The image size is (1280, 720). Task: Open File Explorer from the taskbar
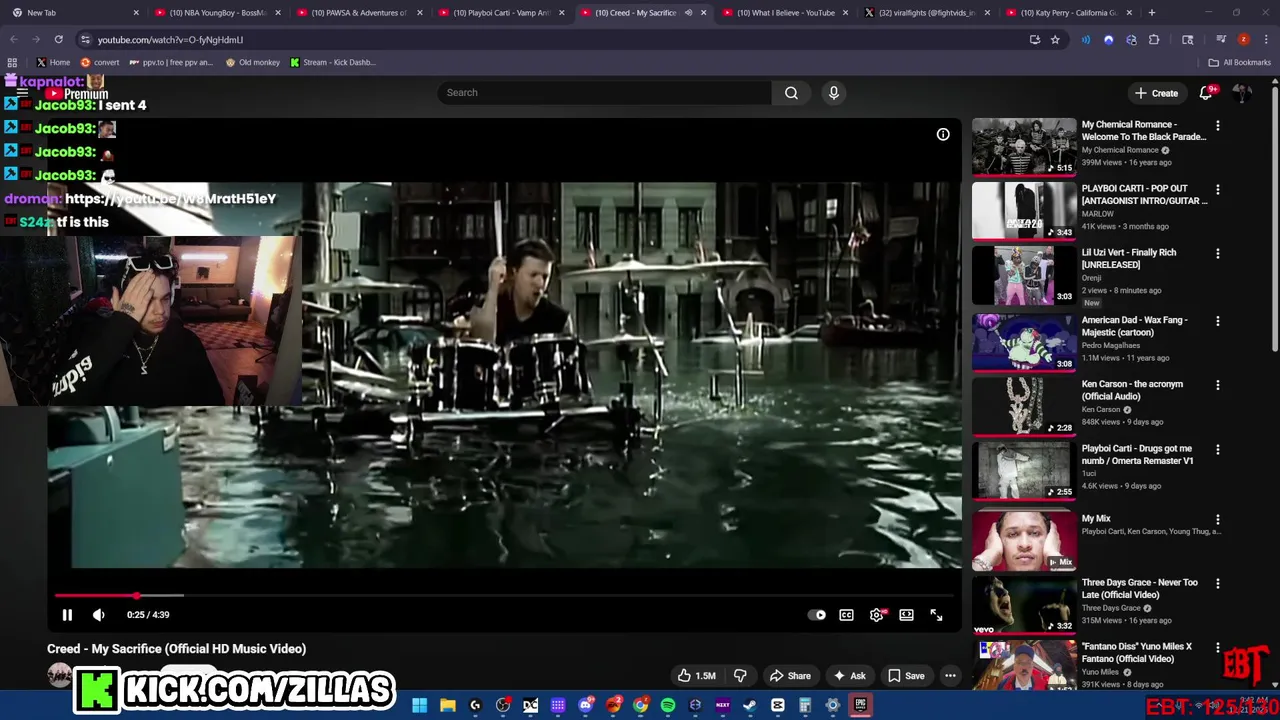coord(448,706)
